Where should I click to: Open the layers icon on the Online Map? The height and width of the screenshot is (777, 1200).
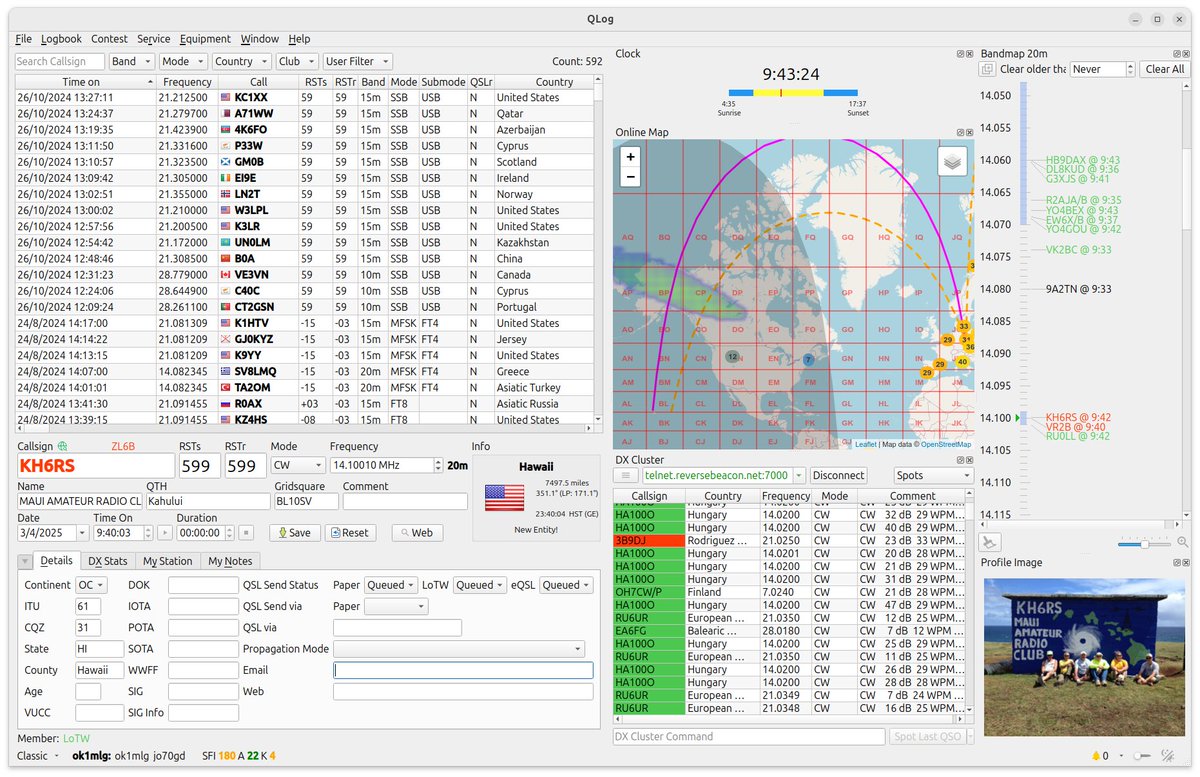tap(950, 160)
